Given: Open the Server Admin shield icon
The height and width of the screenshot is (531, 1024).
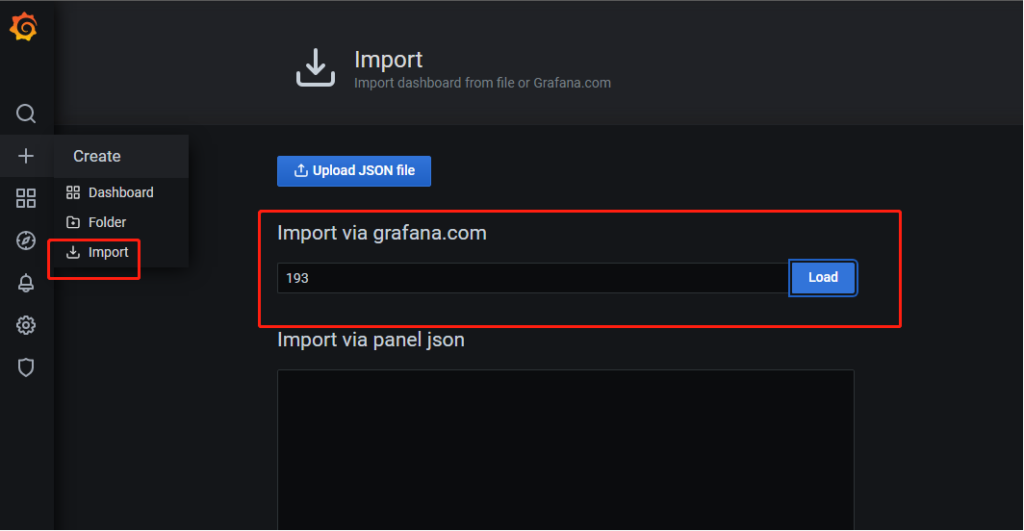Looking at the screenshot, I should coord(25,368).
